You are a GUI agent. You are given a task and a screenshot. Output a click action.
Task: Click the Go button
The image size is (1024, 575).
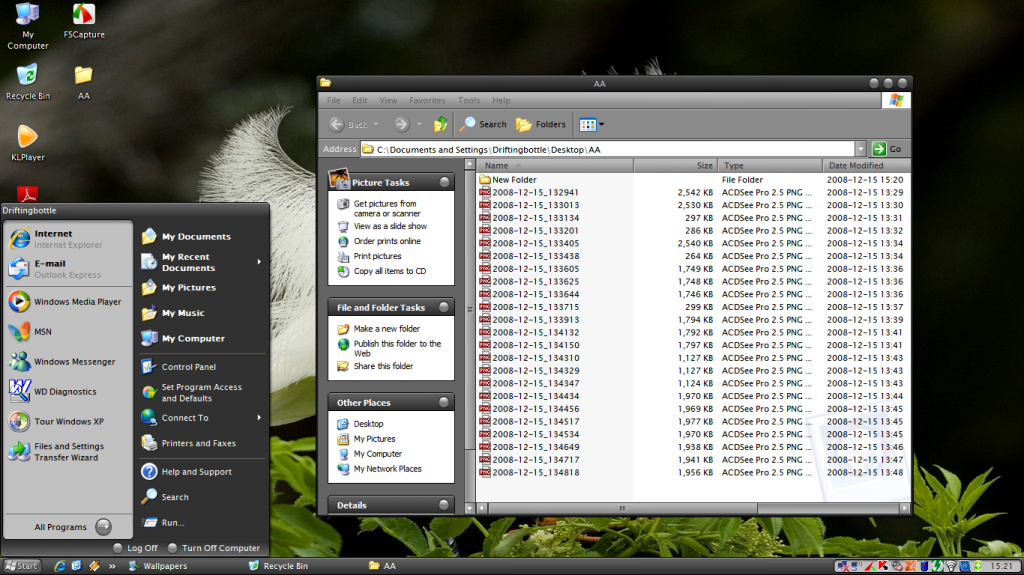tap(888, 149)
